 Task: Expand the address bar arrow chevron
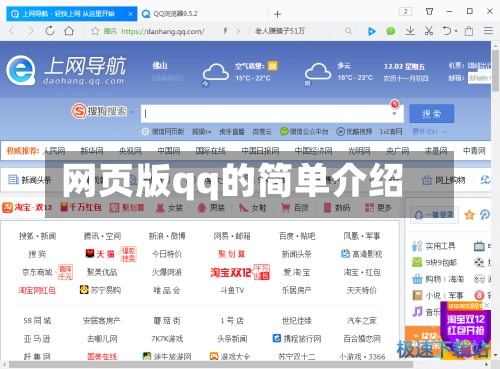[238, 31]
